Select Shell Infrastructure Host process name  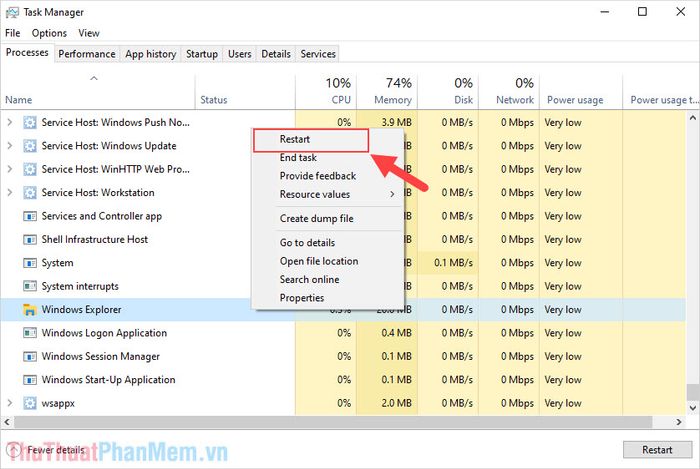pyautogui.click(x=95, y=240)
